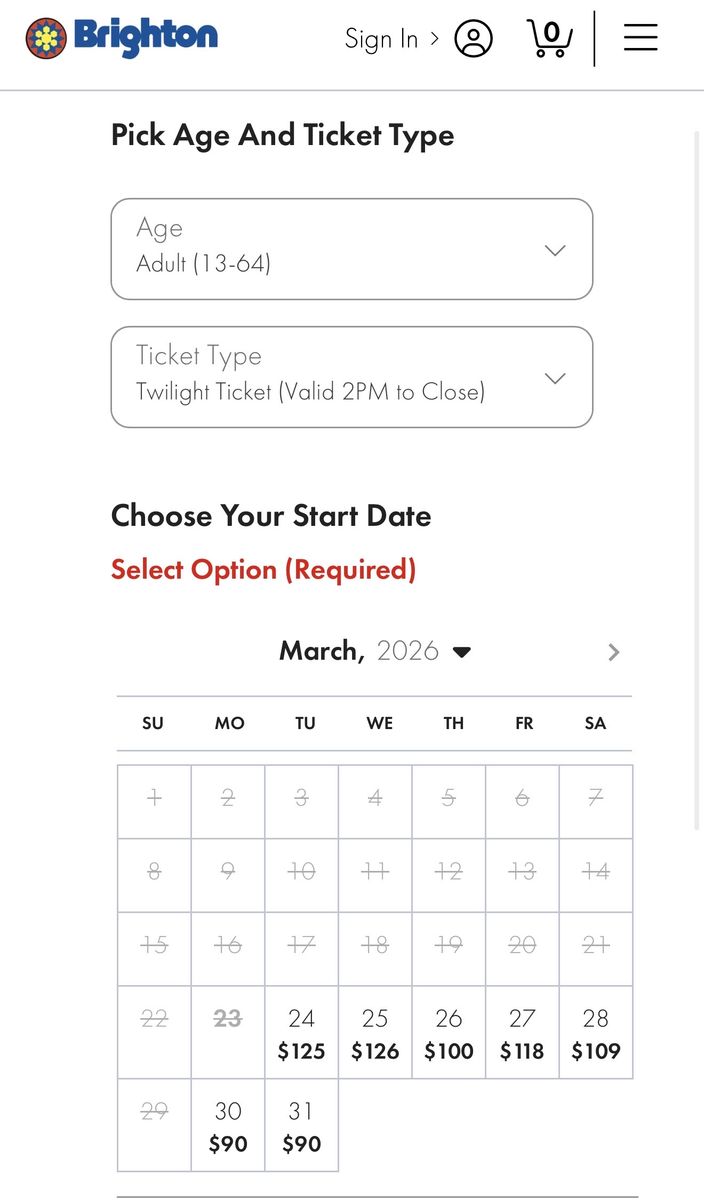Open the hamburger navigation menu
This screenshot has height=1200, width=704.
click(x=640, y=38)
